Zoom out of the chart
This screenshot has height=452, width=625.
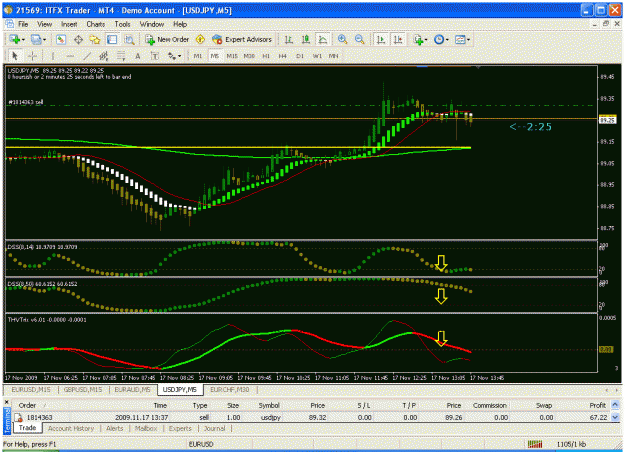pyautogui.click(x=359, y=39)
